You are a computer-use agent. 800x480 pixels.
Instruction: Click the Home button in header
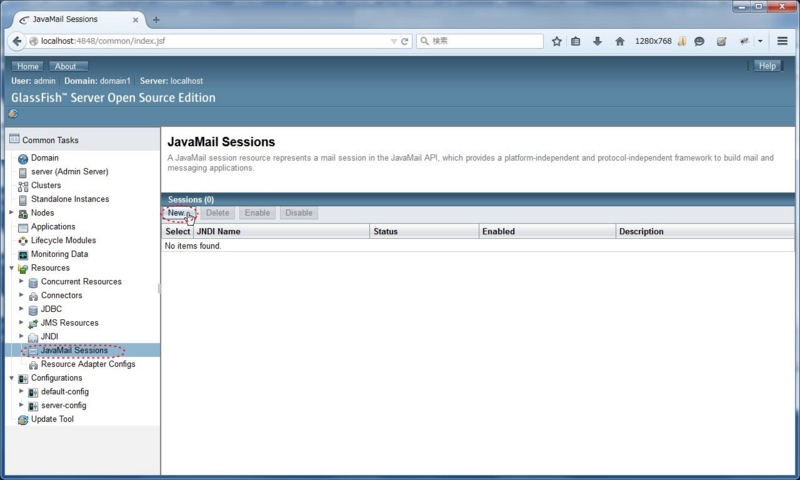click(28, 66)
